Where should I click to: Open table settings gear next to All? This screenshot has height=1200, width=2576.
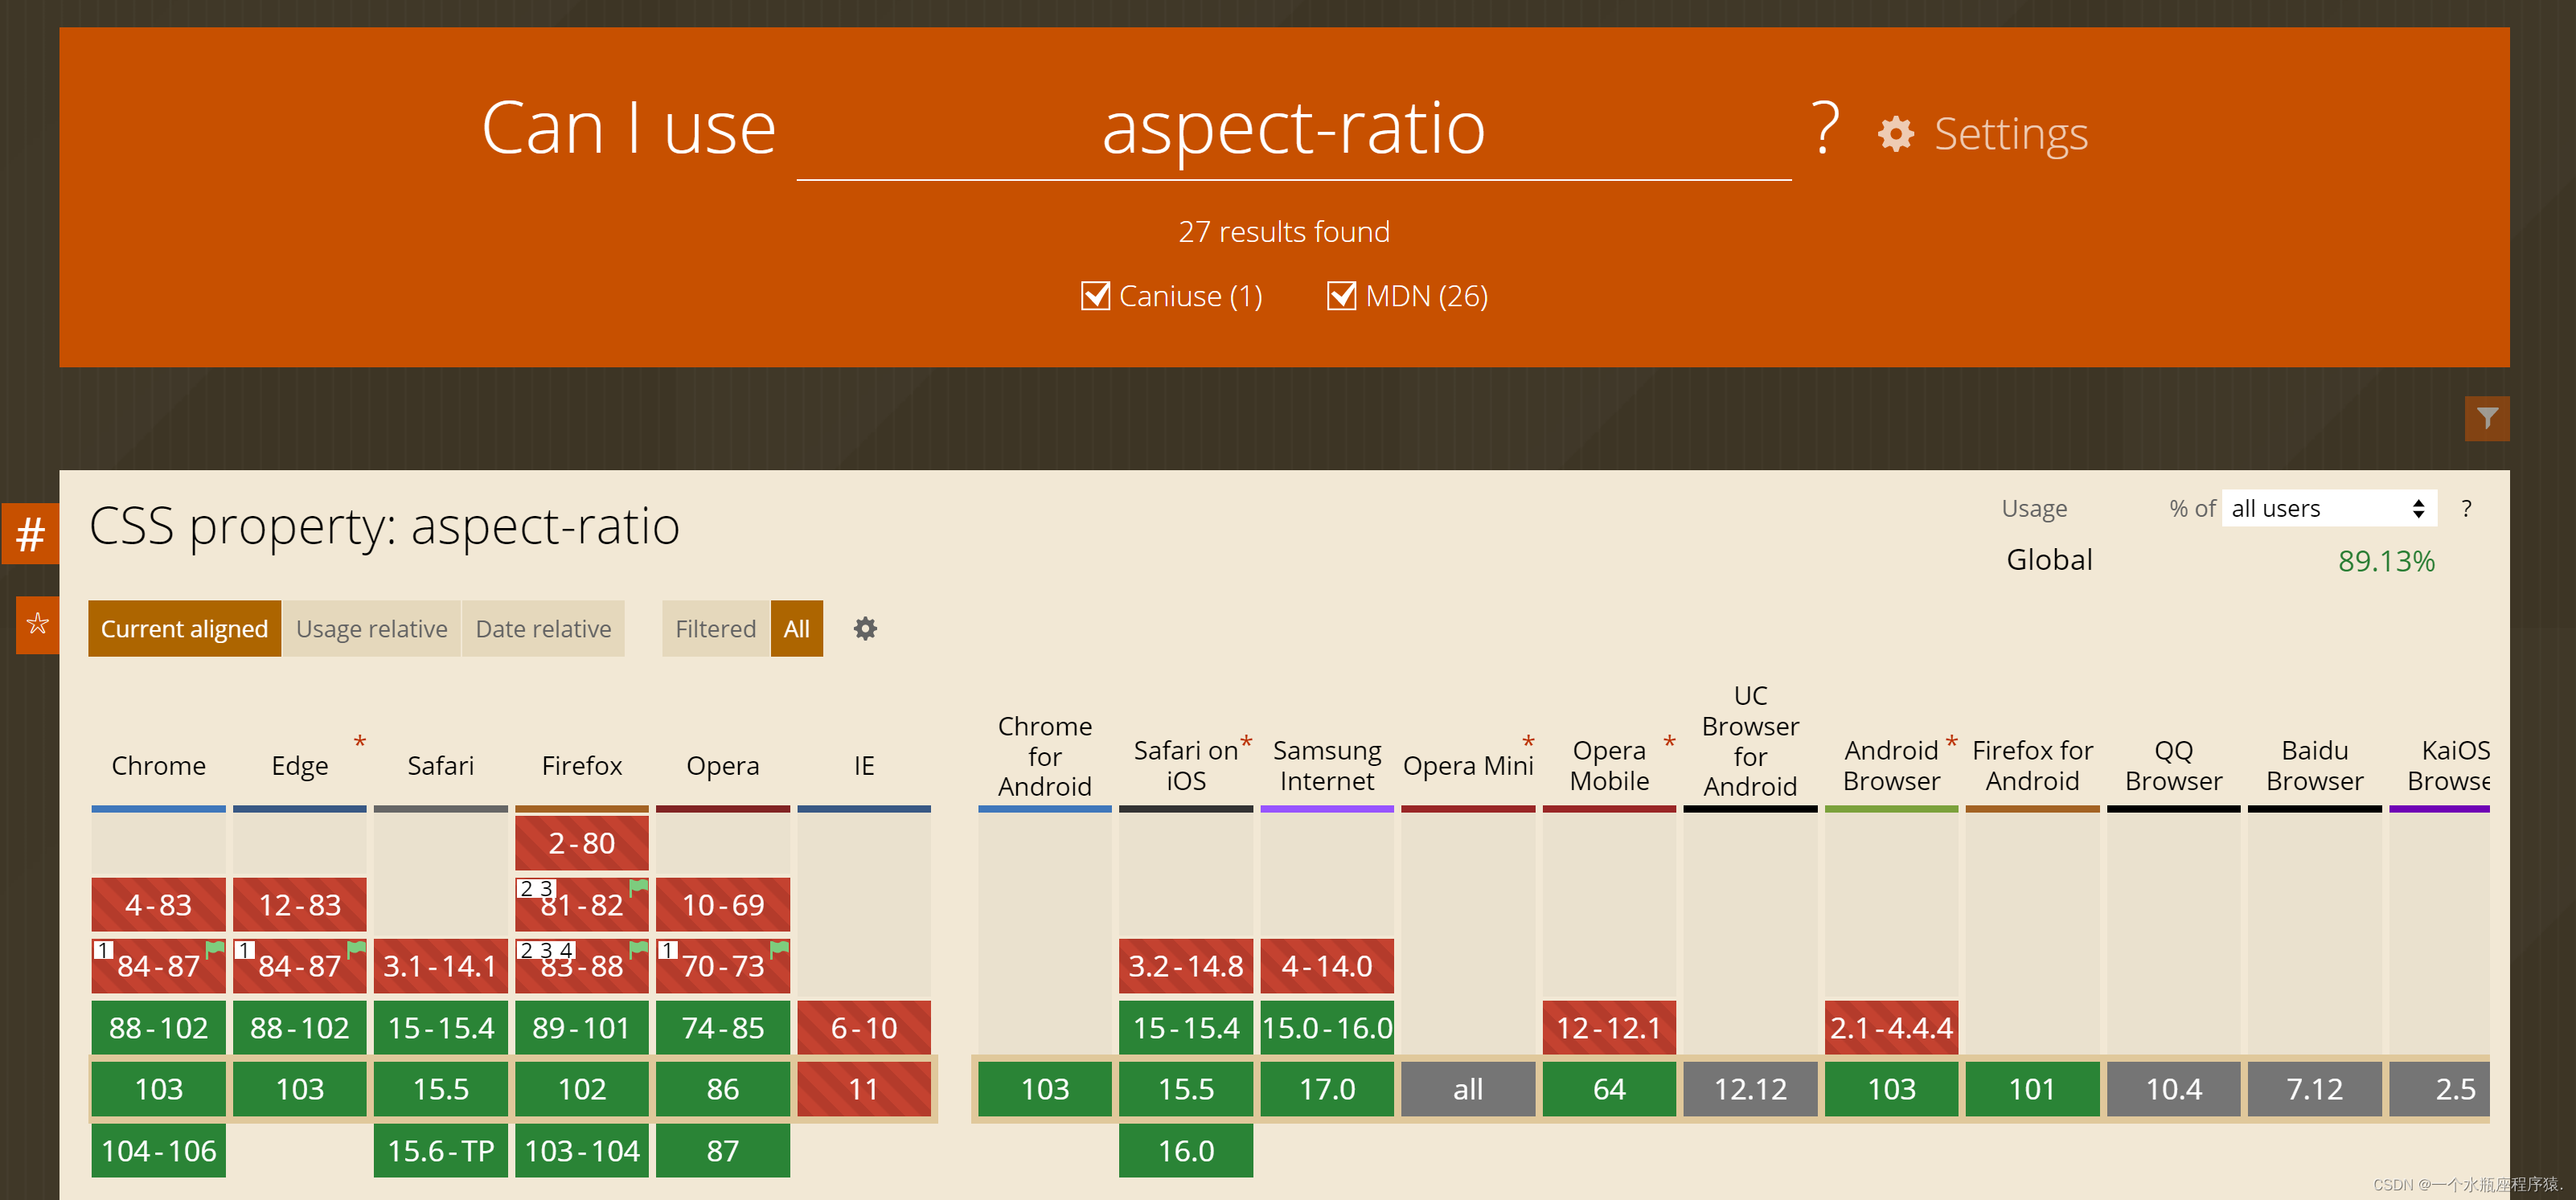(x=865, y=628)
